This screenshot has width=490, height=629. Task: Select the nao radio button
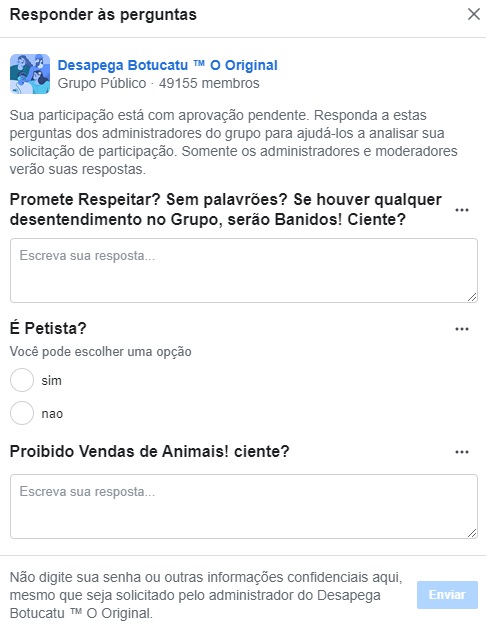pyautogui.click(x=22, y=413)
